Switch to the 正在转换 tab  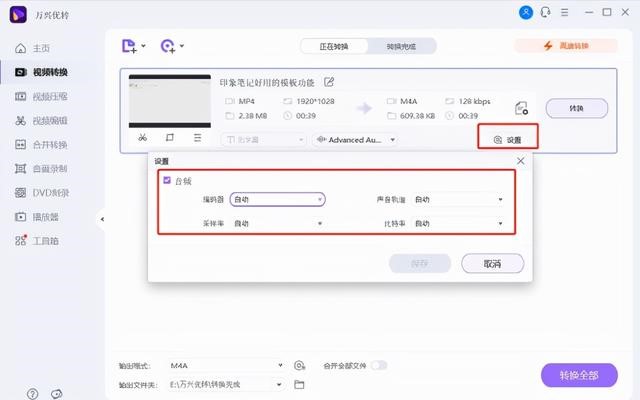coord(334,46)
